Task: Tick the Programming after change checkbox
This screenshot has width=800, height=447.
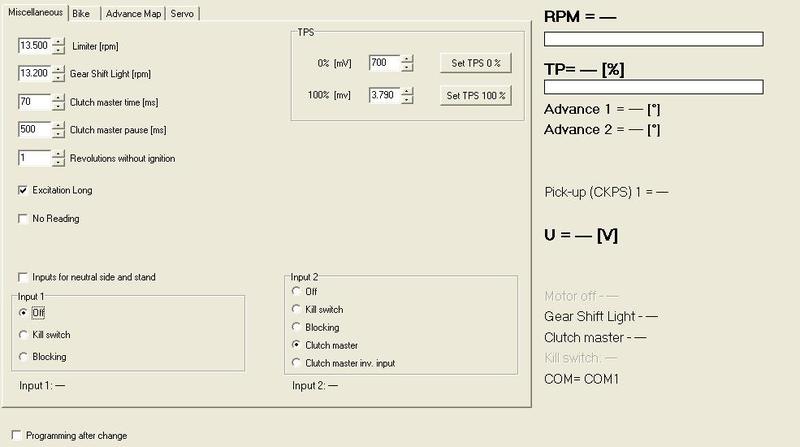Action: coord(15,436)
